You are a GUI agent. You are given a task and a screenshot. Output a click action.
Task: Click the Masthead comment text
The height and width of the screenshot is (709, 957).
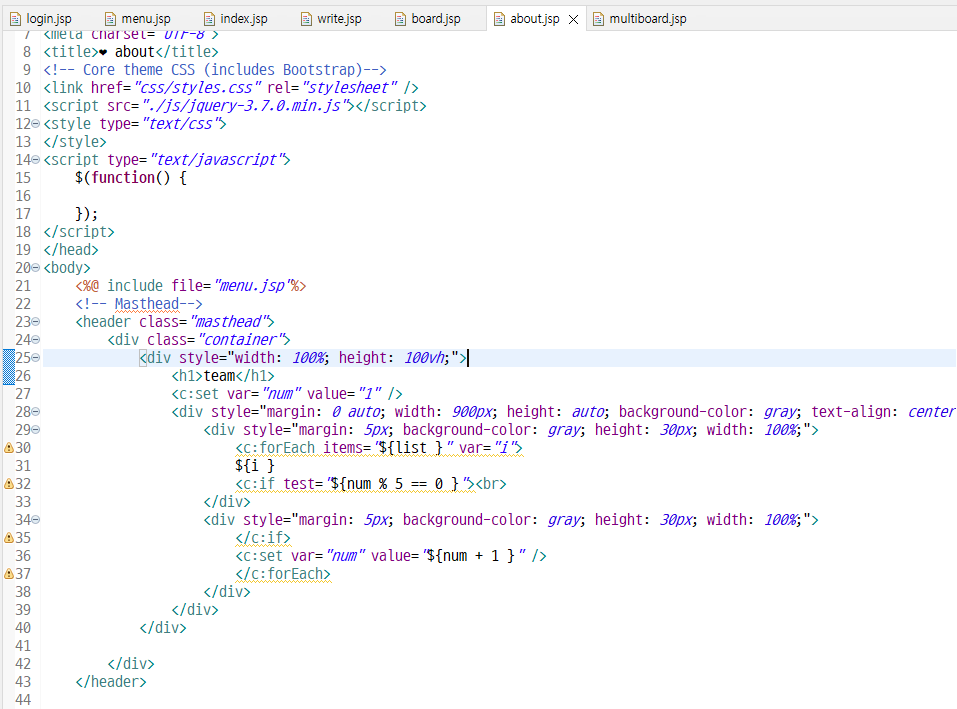pyautogui.click(x=146, y=304)
